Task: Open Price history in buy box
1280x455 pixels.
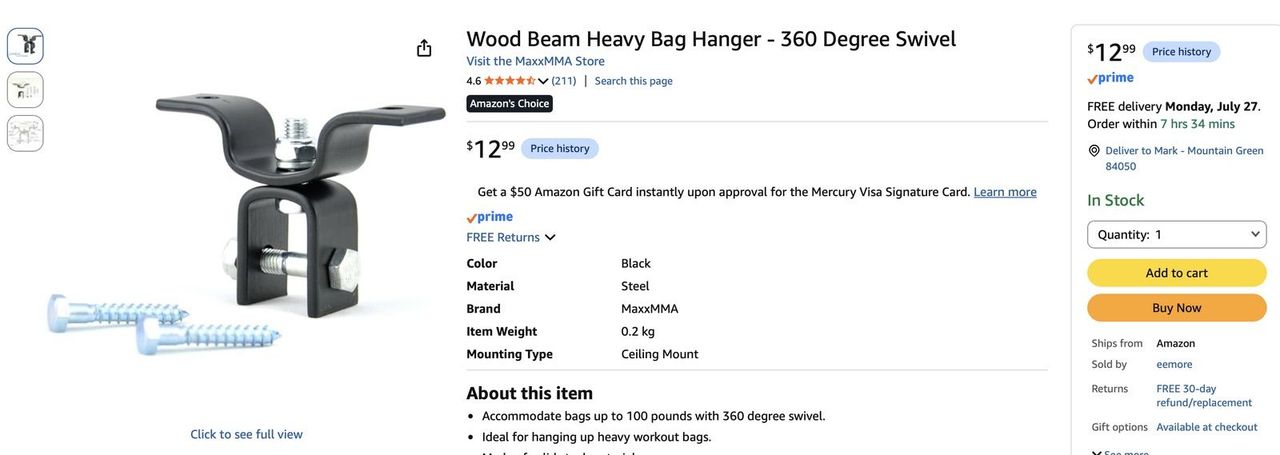Action: tap(1181, 52)
